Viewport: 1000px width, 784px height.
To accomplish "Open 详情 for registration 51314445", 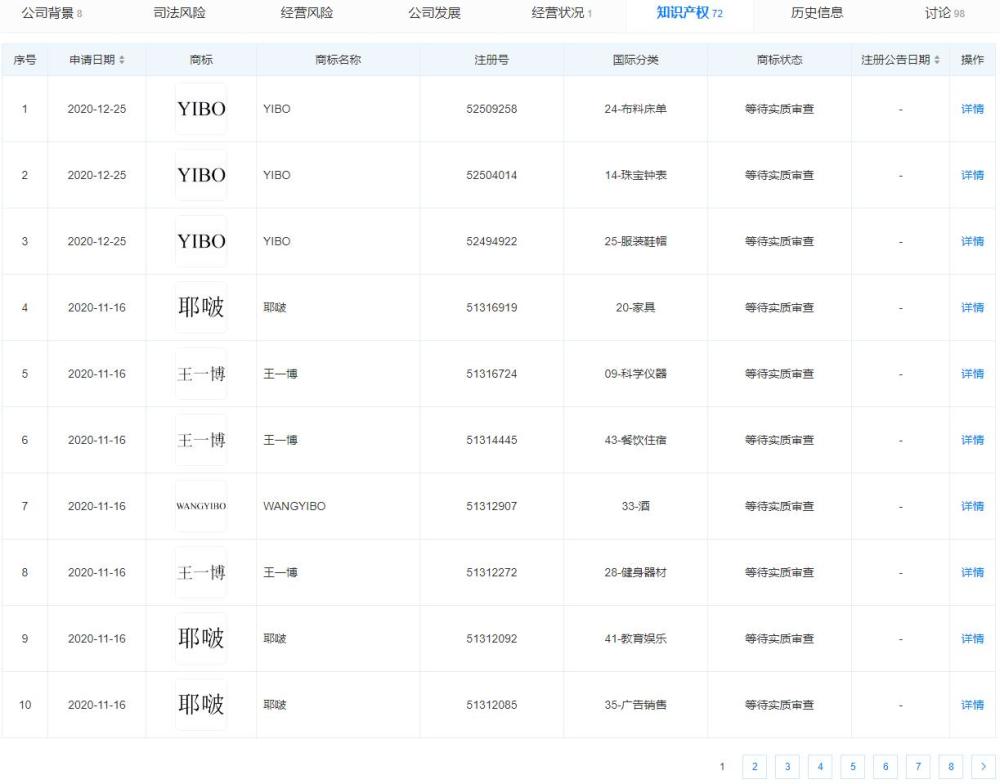I will [x=972, y=440].
